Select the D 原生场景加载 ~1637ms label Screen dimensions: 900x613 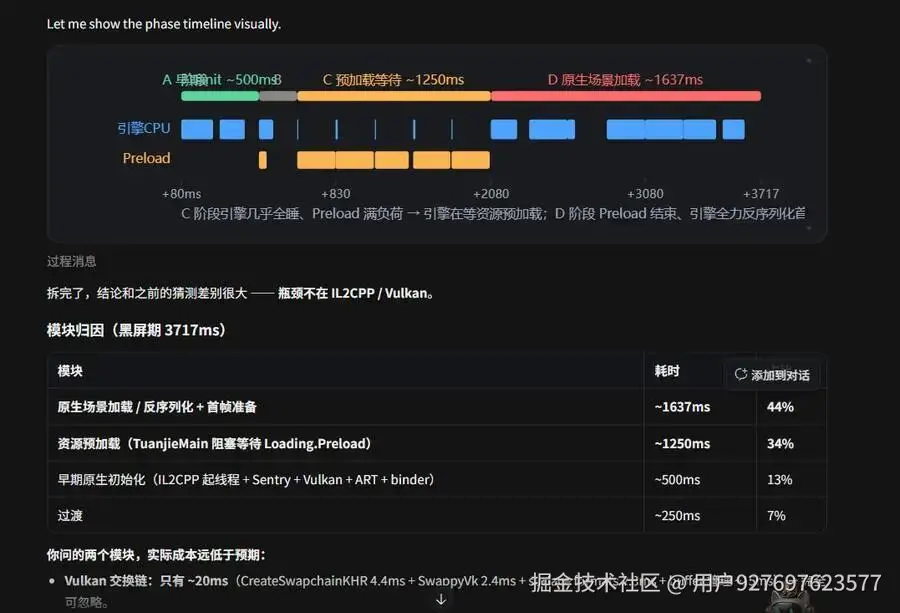pos(625,80)
